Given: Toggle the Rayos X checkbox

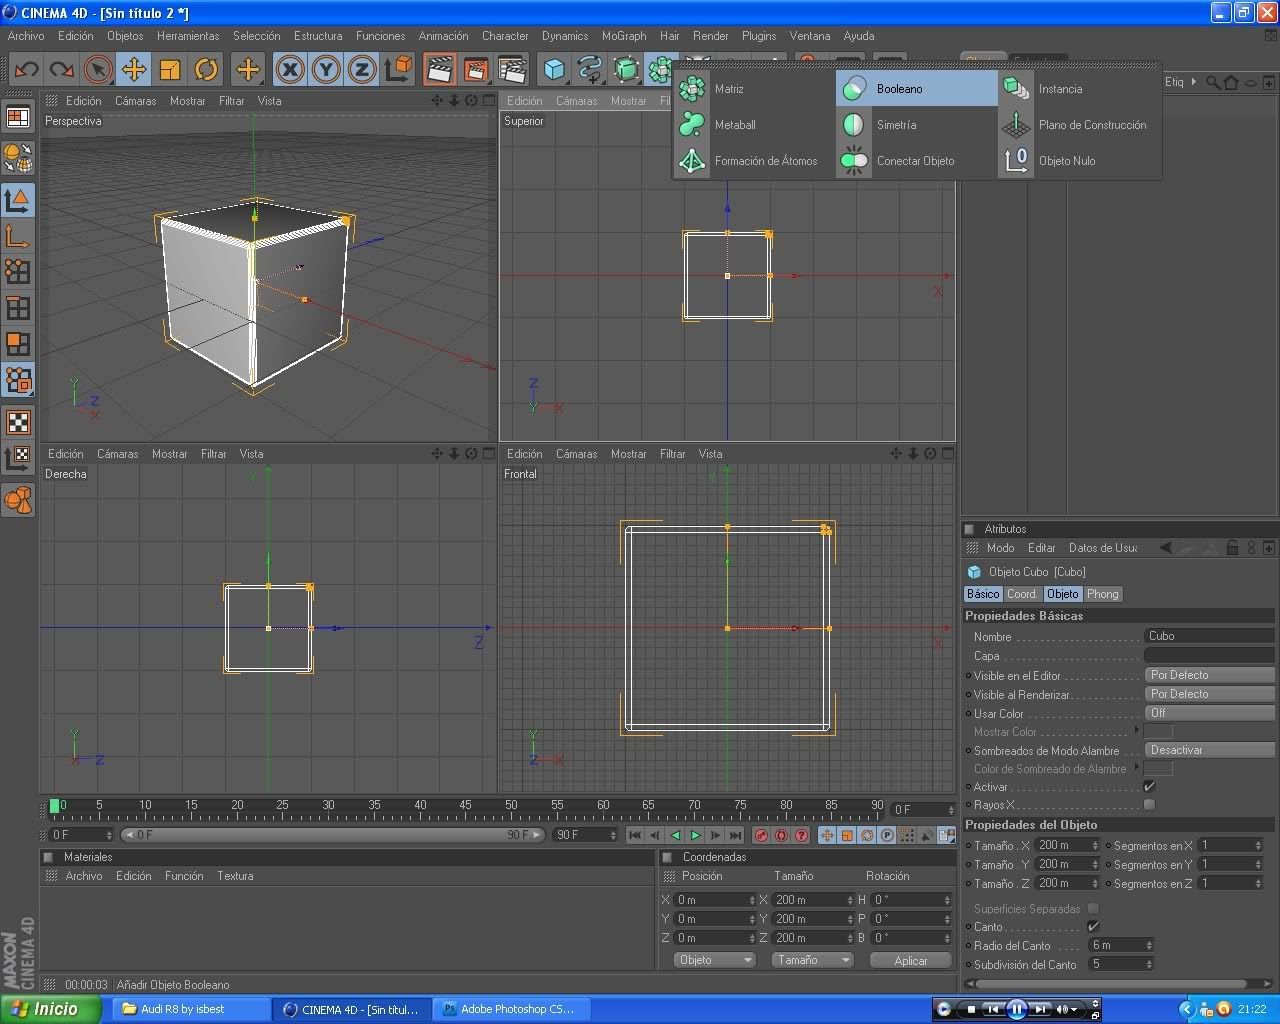Looking at the screenshot, I should 1149,805.
